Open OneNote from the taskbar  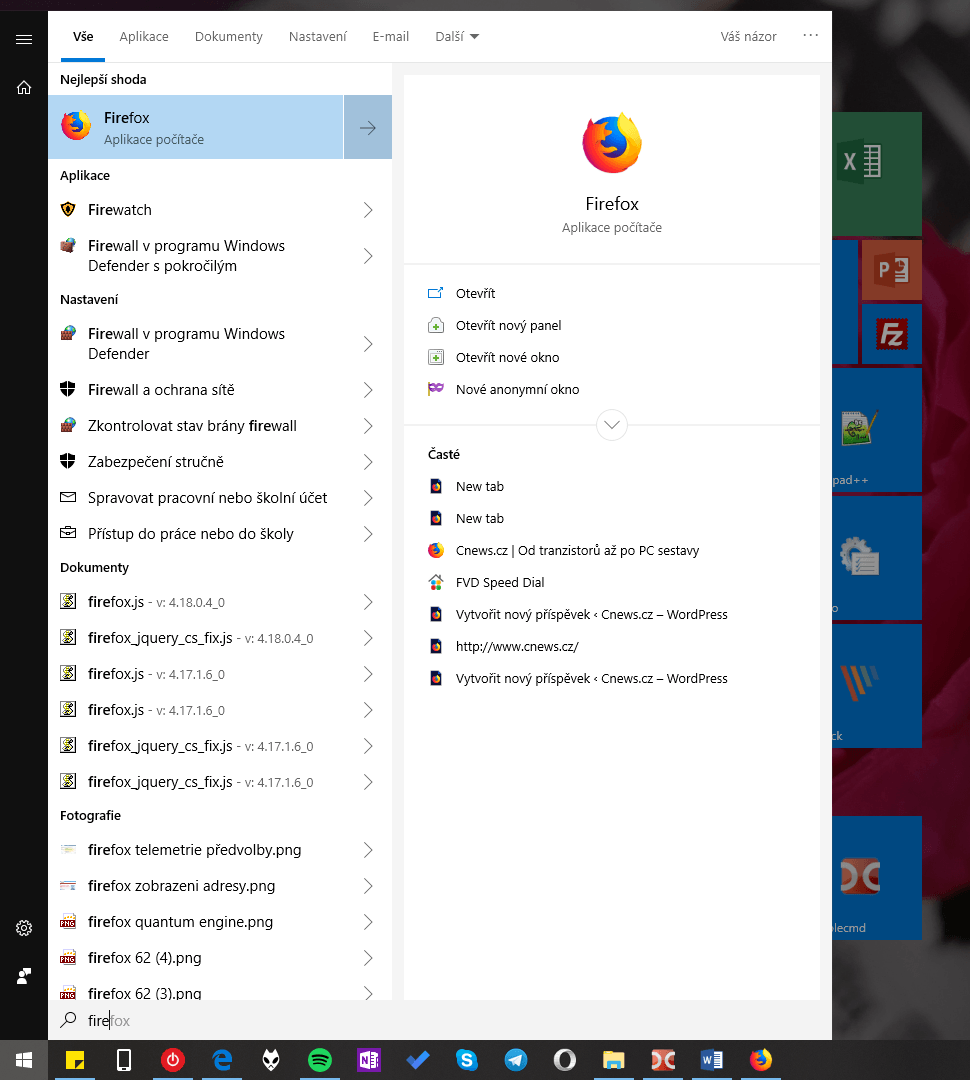coord(369,1060)
